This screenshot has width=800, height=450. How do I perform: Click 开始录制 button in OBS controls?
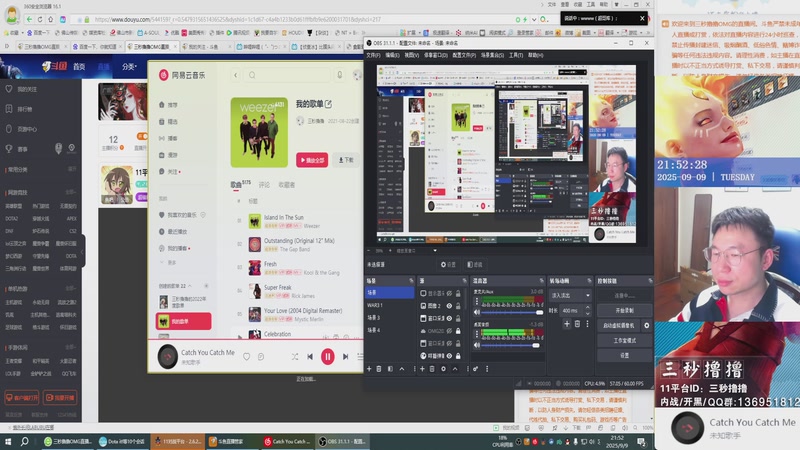coord(624,310)
